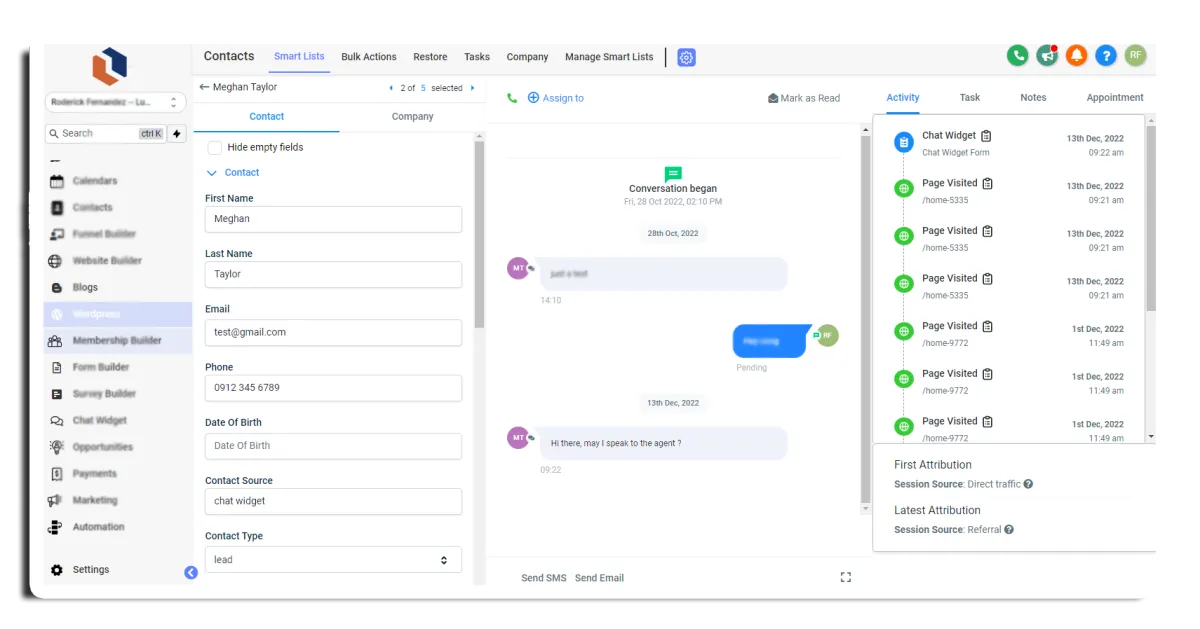The height and width of the screenshot is (629, 1200).
Task: Go back using arrow beside Meghan Taylor
Action: point(204,87)
